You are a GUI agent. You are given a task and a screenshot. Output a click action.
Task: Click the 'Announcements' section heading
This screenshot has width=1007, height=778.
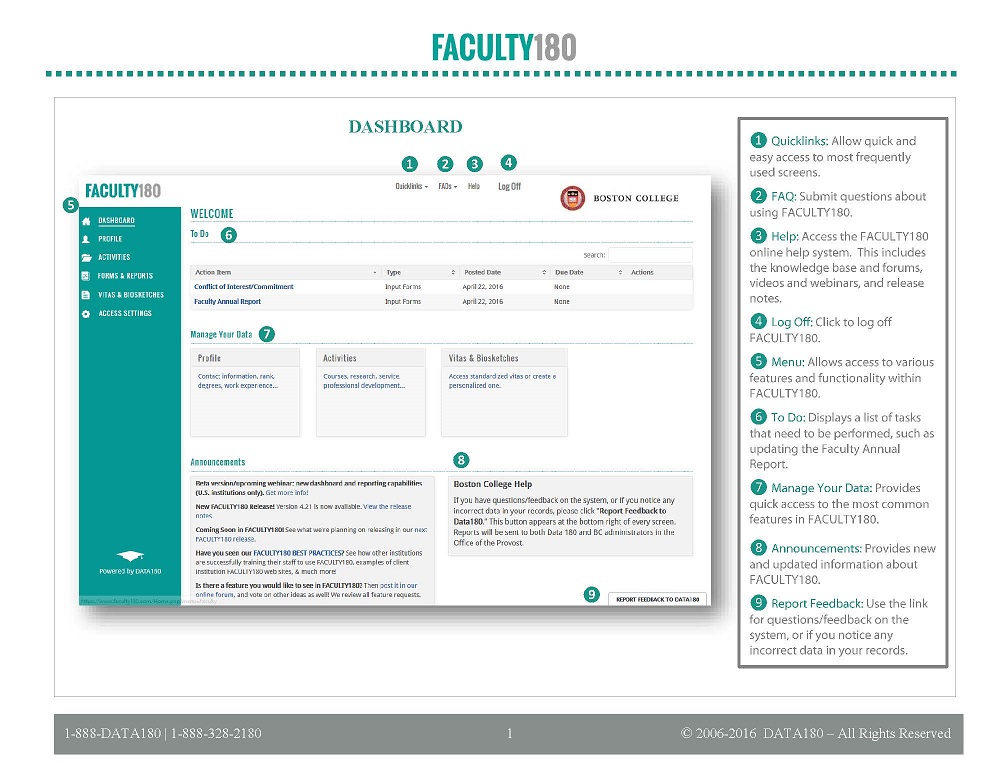[218, 462]
